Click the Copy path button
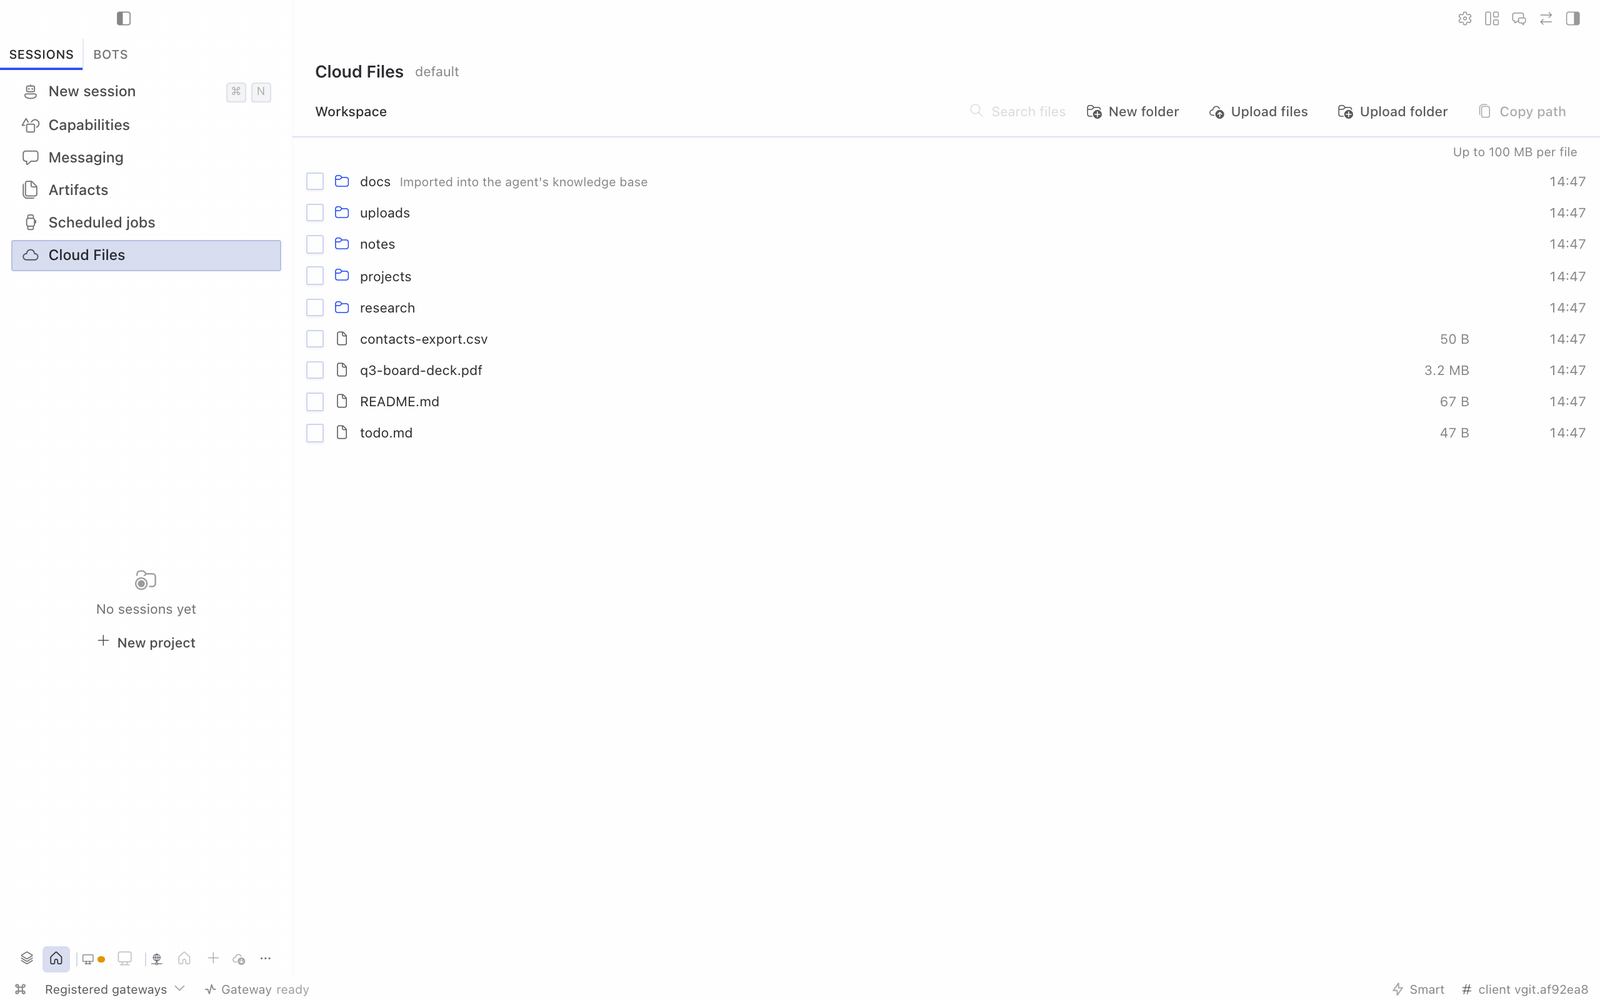Image resolution: width=1600 pixels, height=1000 pixels. coord(1522,111)
